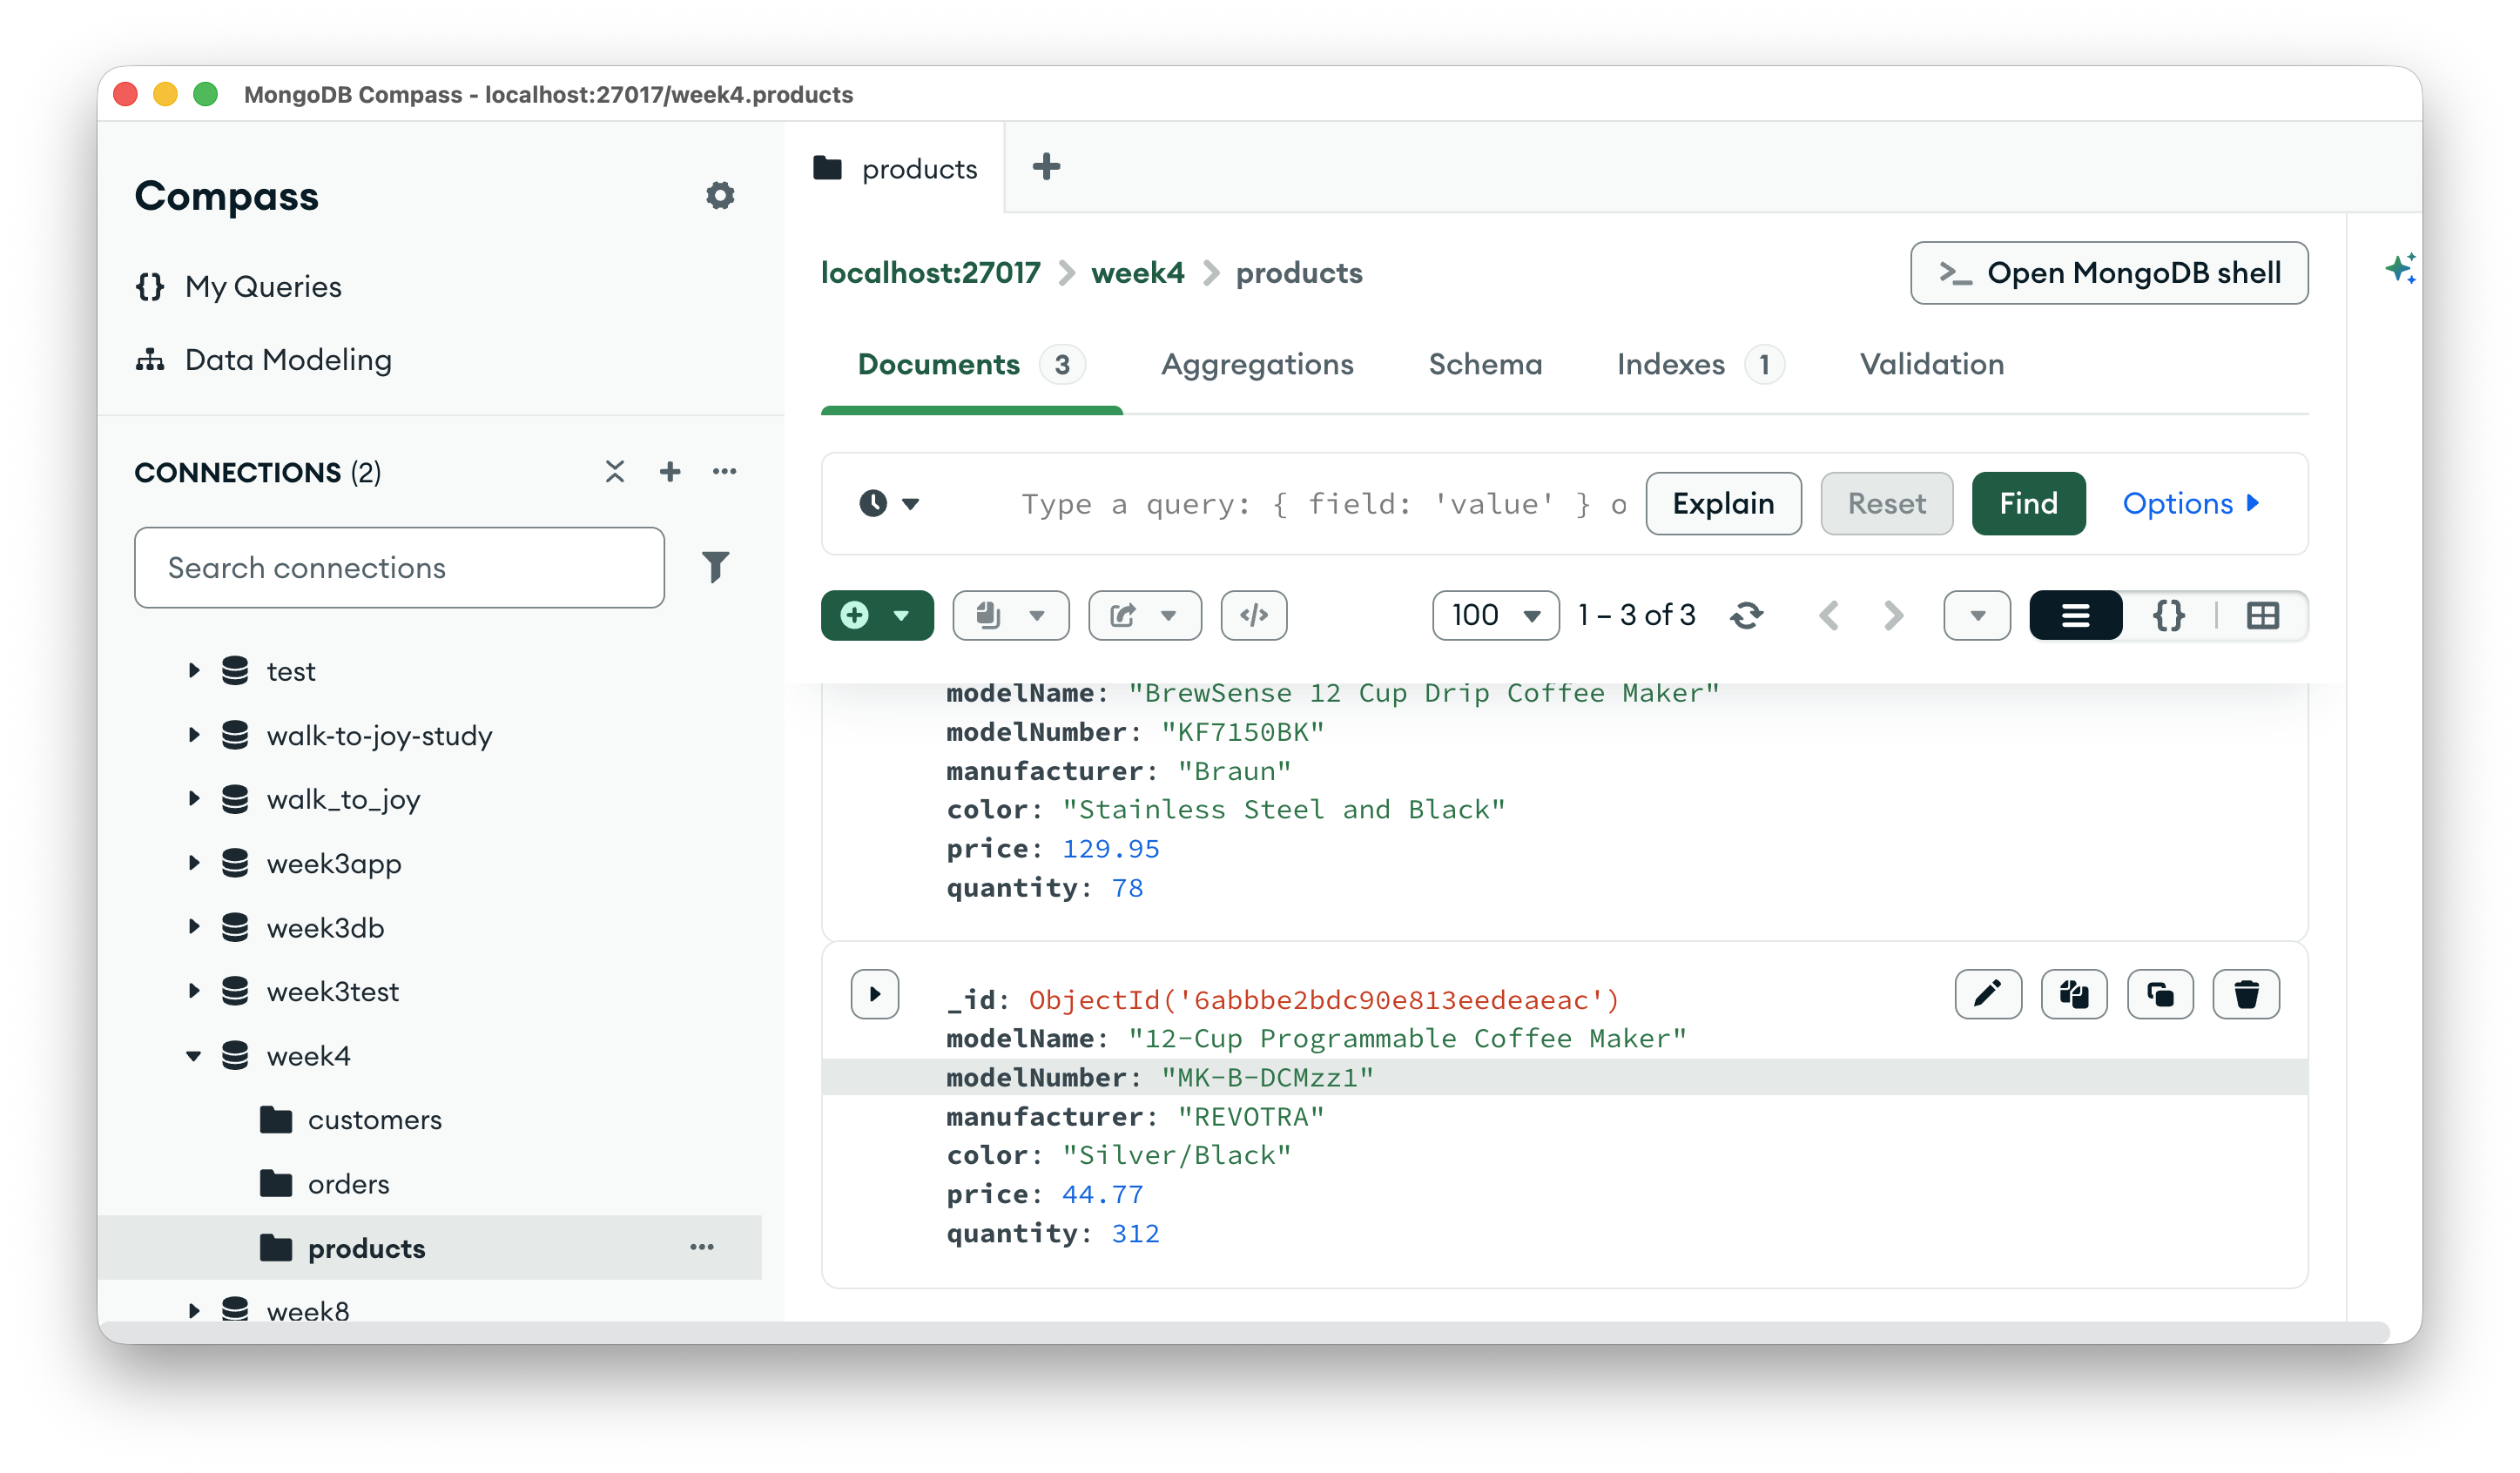This screenshot has width=2520, height=1473.
Task: Expand the REVOTRA document fields
Action: coord(875,994)
